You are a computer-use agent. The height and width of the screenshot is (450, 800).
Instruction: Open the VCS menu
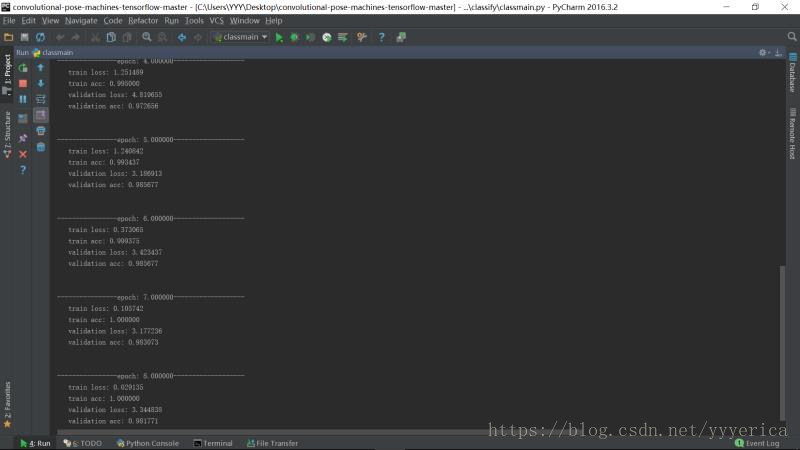pos(216,21)
